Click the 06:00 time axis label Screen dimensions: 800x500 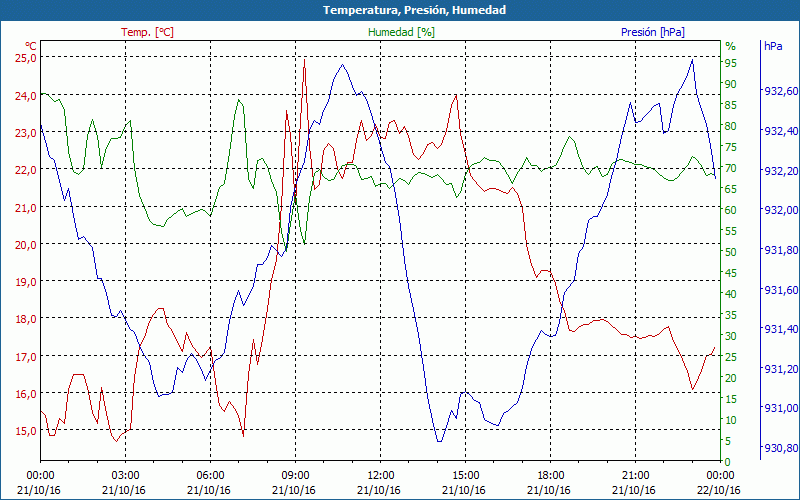coord(210,476)
